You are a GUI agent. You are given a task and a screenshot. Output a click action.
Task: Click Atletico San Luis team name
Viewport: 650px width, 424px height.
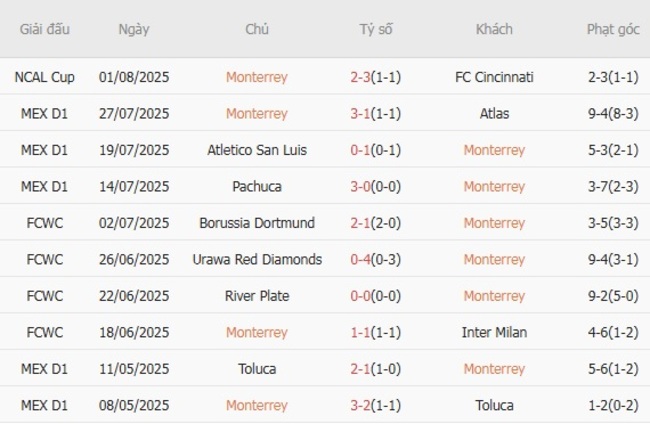point(257,150)
